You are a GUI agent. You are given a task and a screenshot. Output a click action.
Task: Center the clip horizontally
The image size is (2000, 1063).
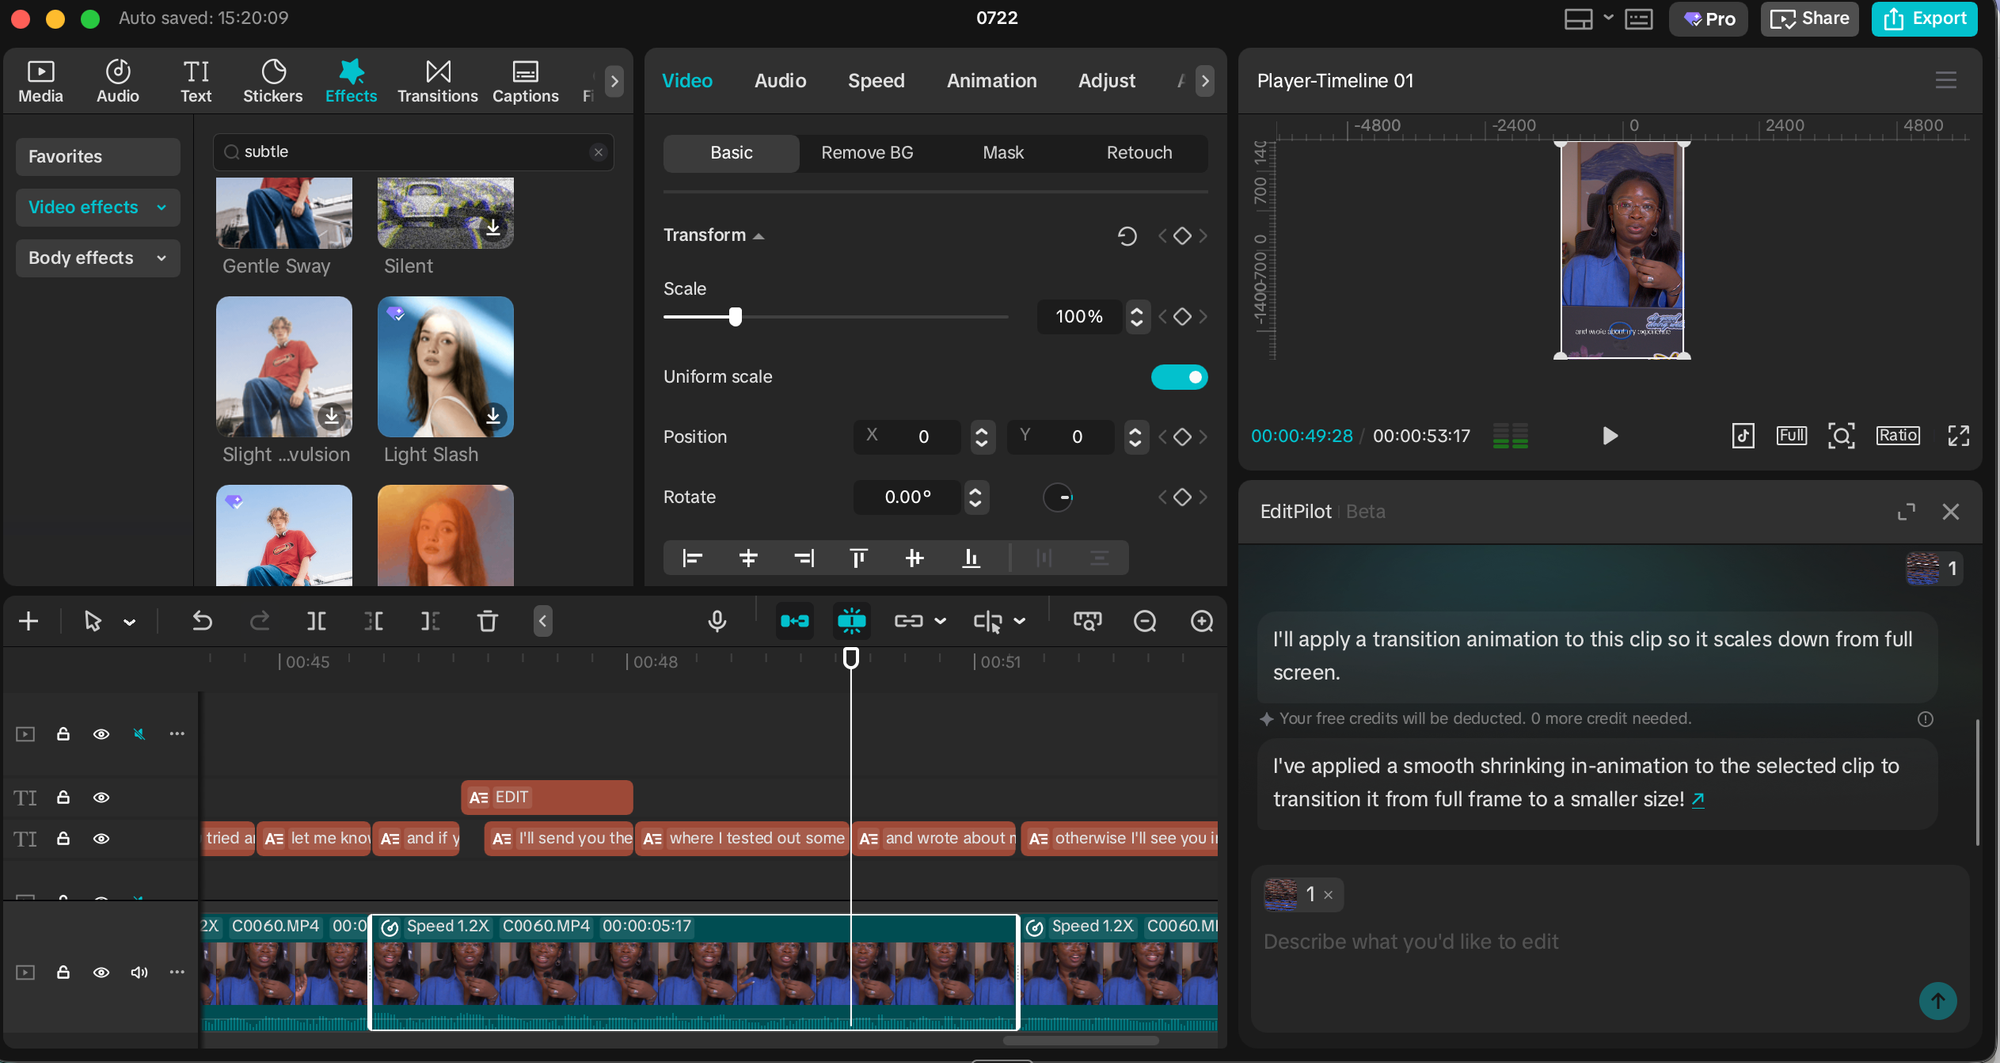pos(748,558)
